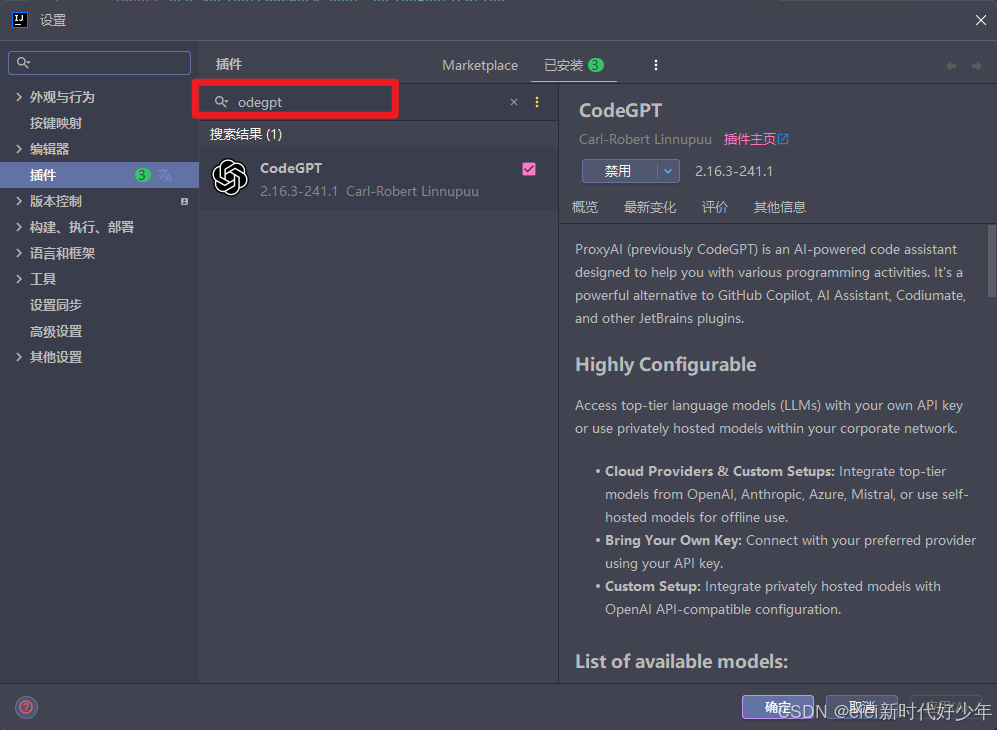Expand the 其他设置 tree node

tap(18, 357)
